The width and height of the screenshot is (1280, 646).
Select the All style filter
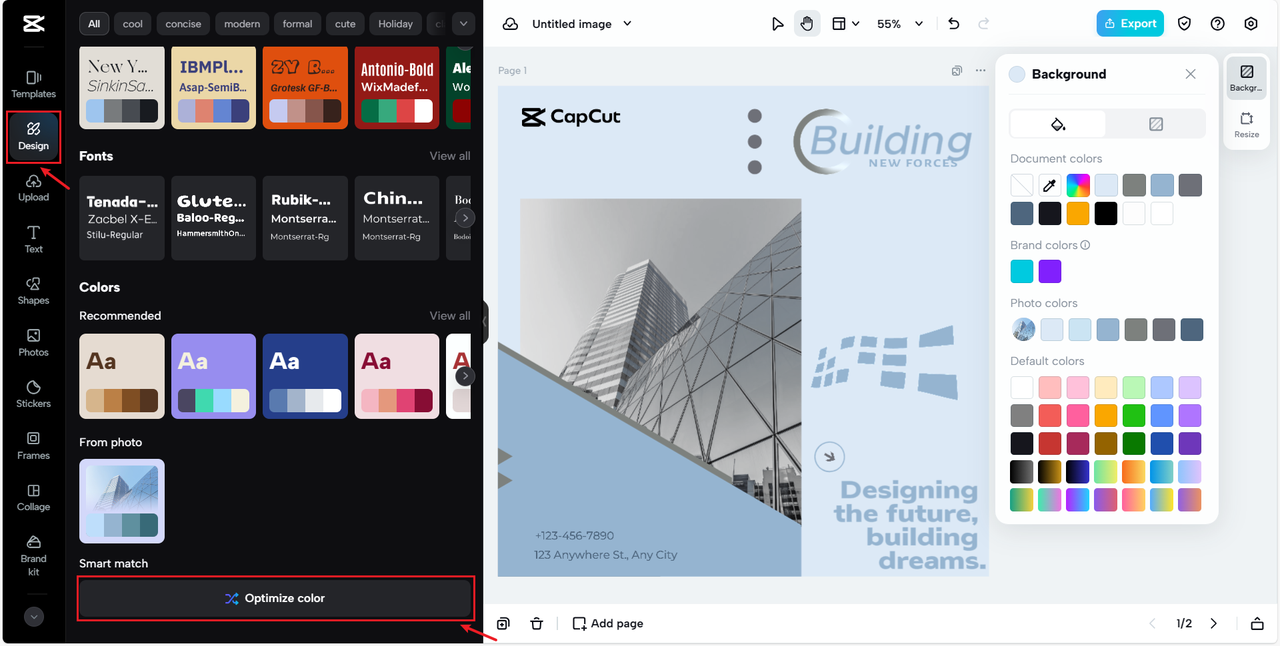click(94, 23)
